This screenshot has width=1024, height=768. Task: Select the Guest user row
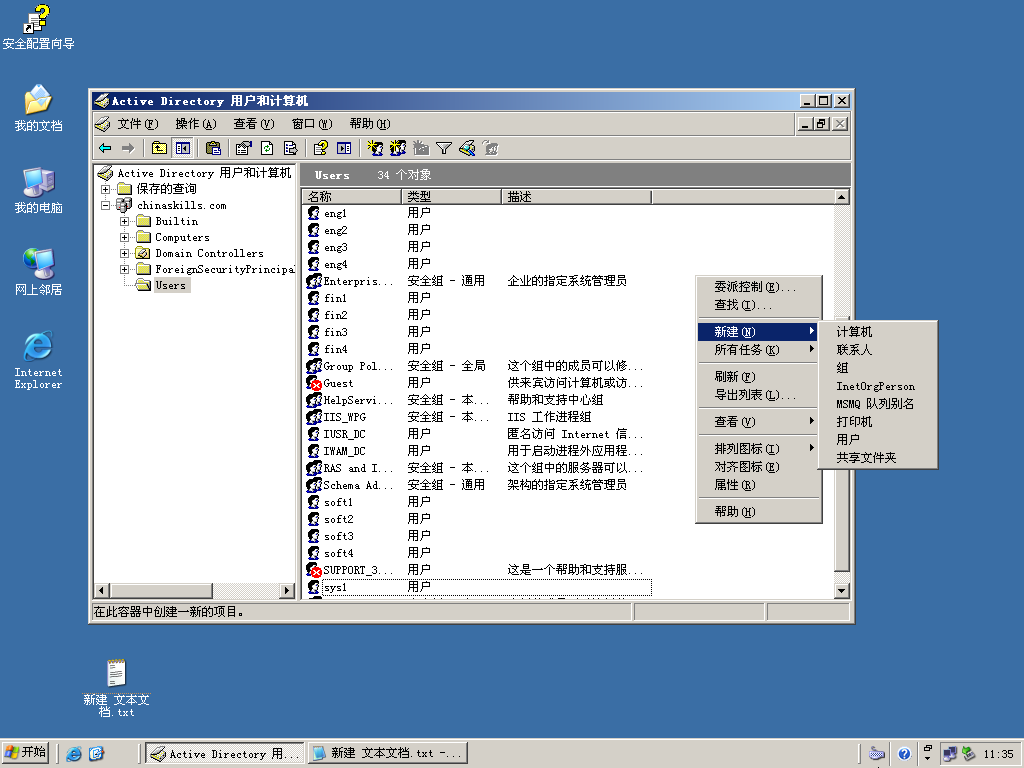[477, 383]
